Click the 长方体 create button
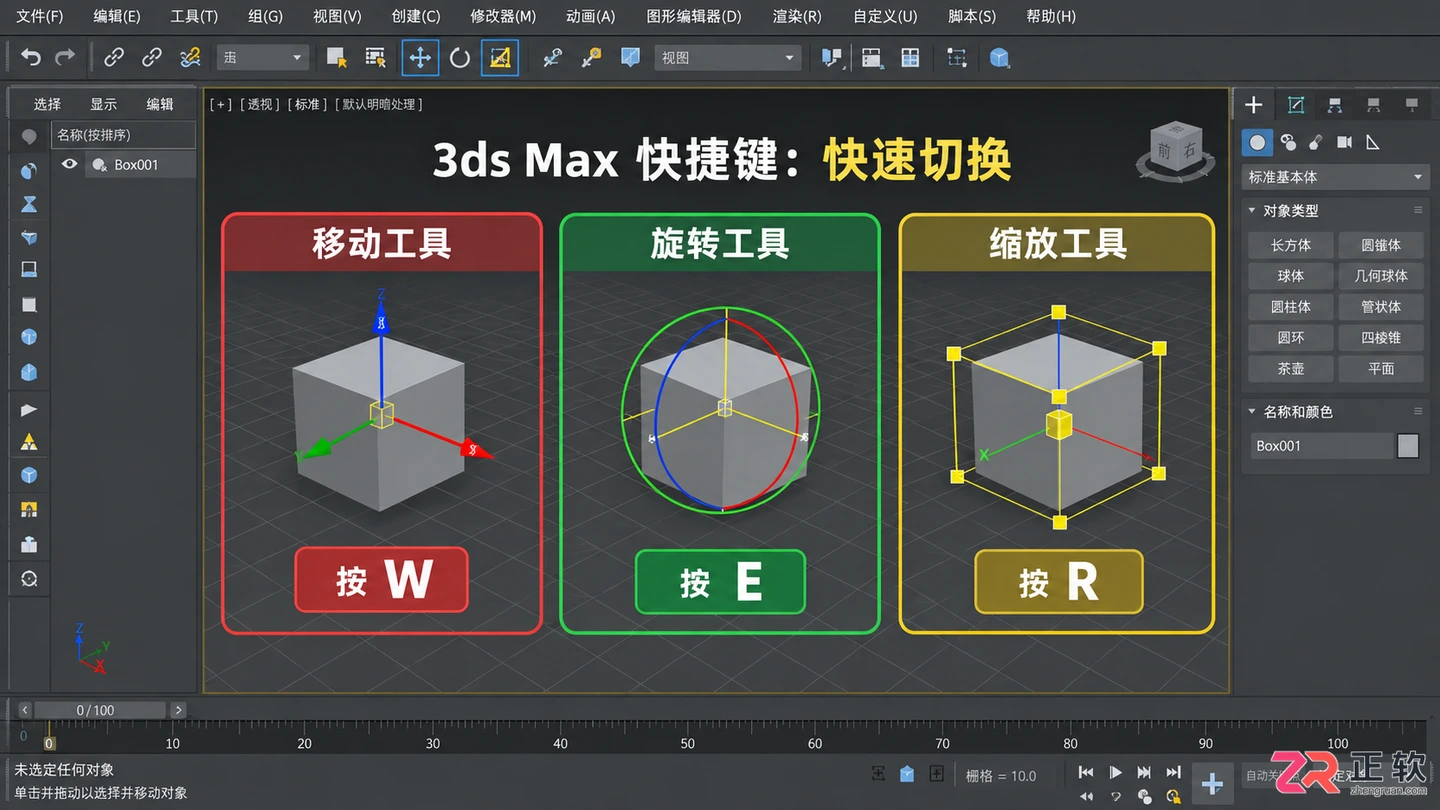 [1291, 245]
